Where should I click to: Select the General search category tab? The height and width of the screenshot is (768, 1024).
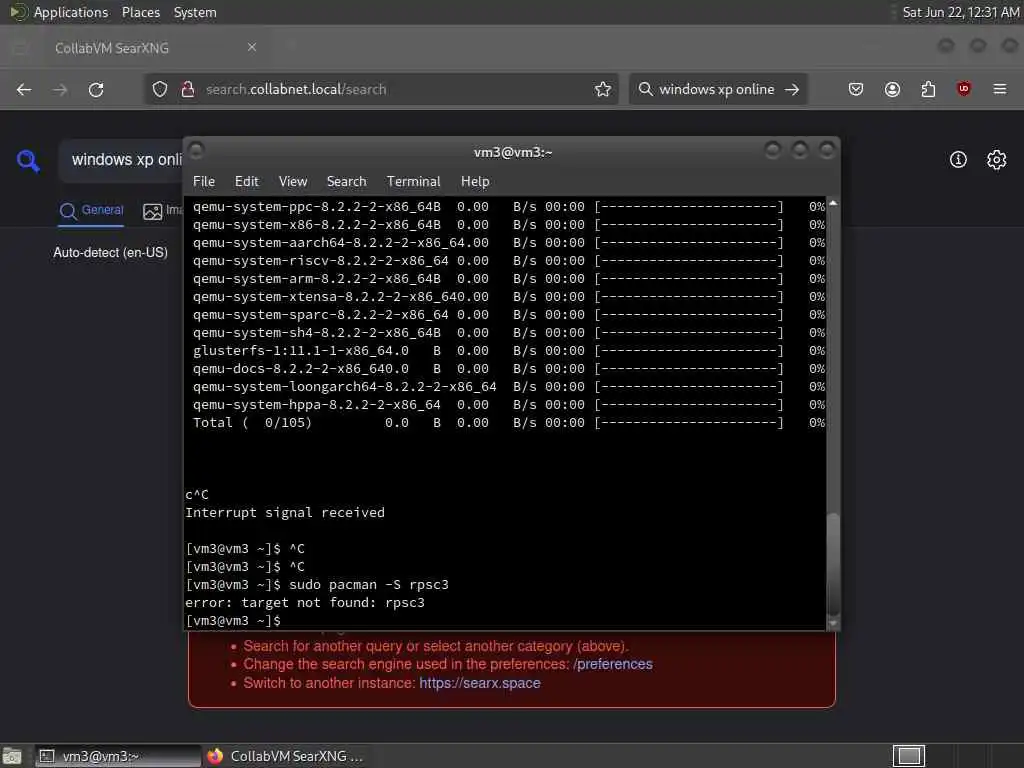(91, 210)
